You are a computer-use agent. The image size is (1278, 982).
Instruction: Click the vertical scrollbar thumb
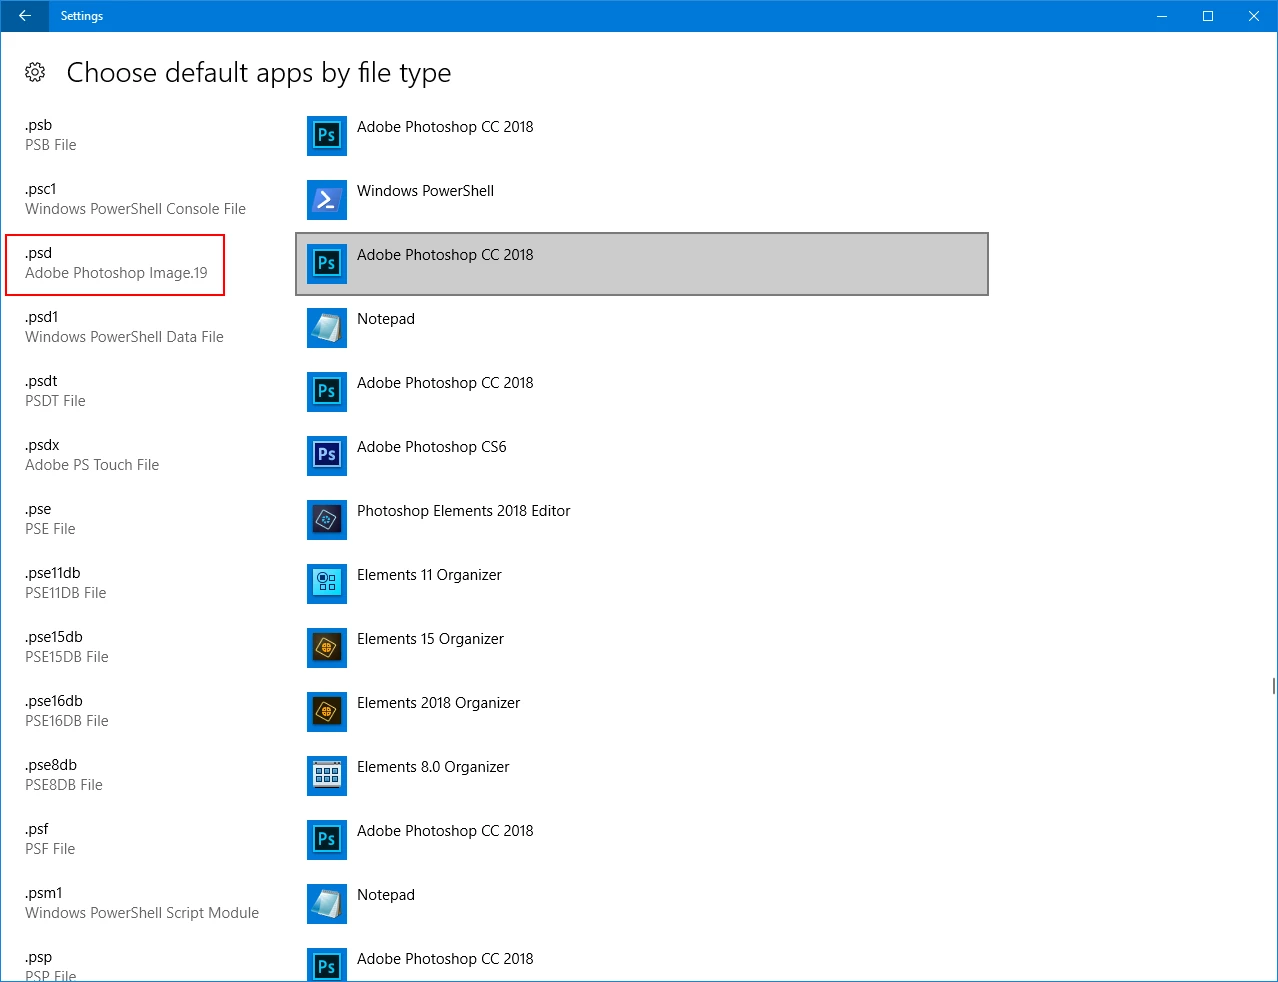click(1273, 686)
